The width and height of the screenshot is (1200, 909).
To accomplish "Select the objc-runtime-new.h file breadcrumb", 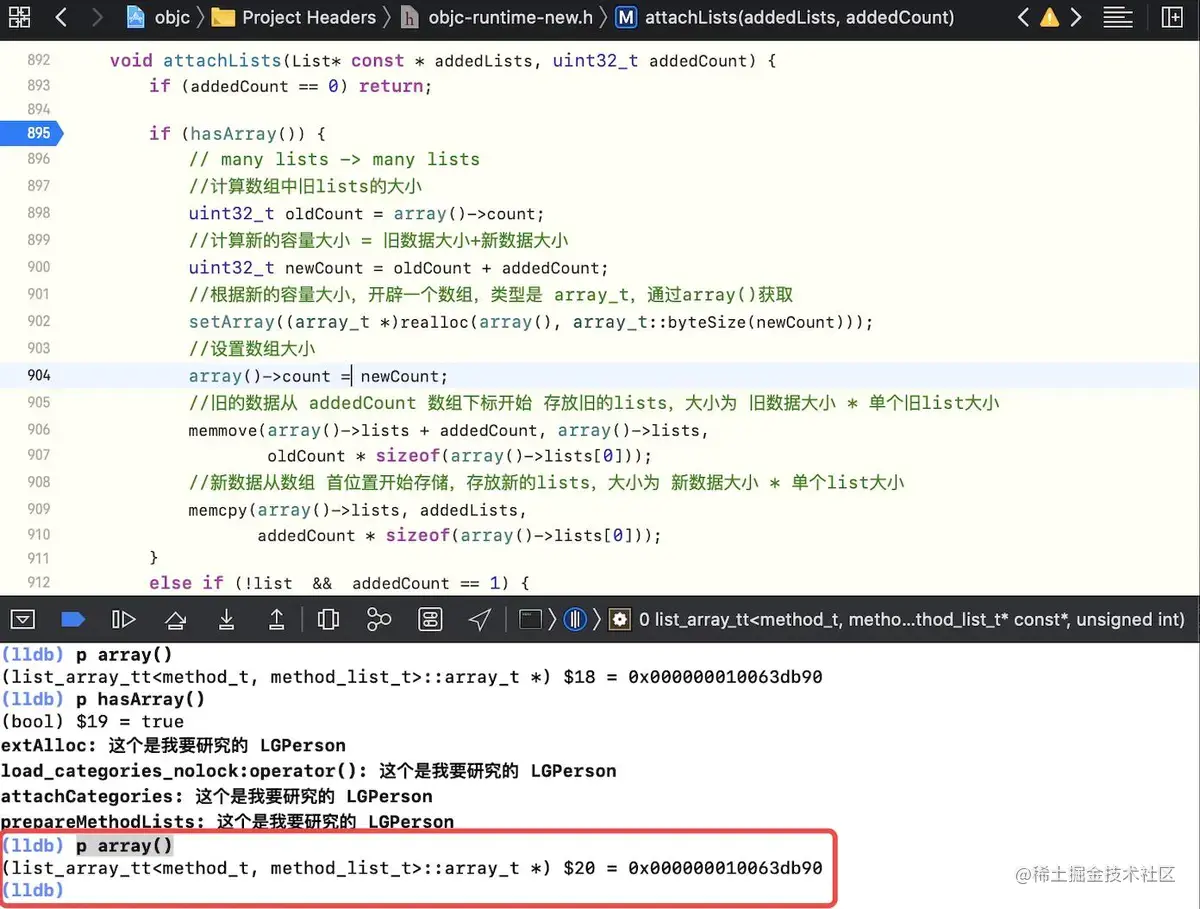I will tap(496, 17).
